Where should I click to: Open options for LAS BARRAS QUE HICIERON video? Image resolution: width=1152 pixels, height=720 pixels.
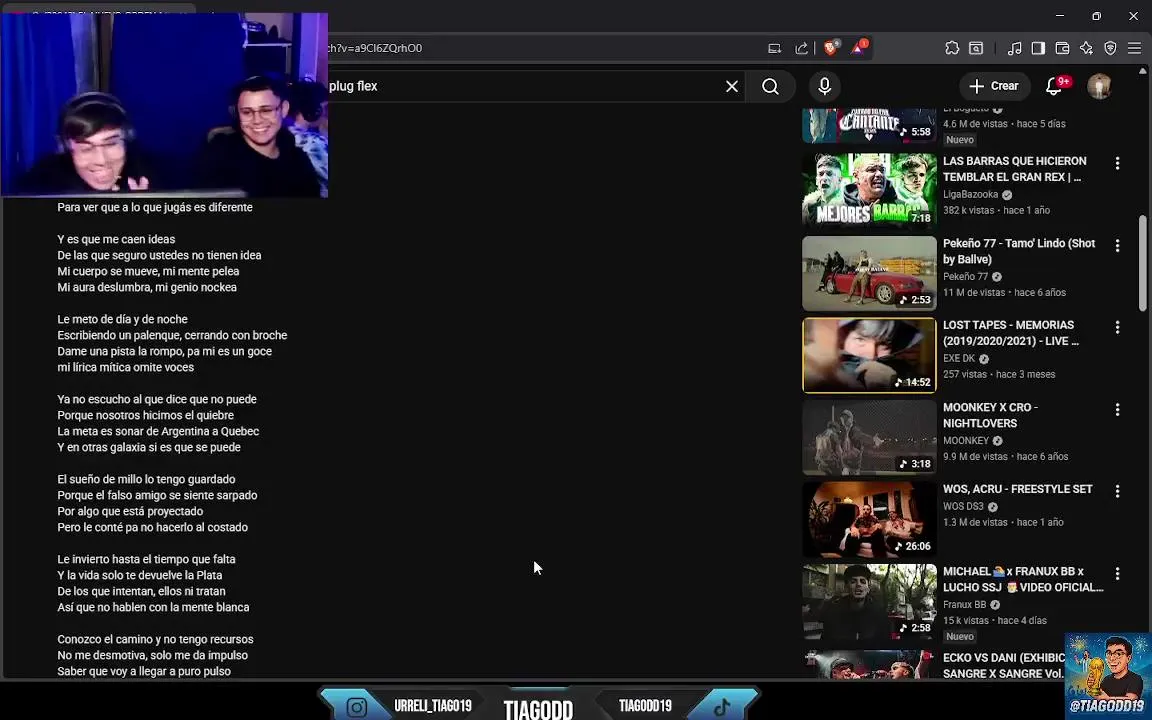pyautogui.click(x=1117, y=163)
